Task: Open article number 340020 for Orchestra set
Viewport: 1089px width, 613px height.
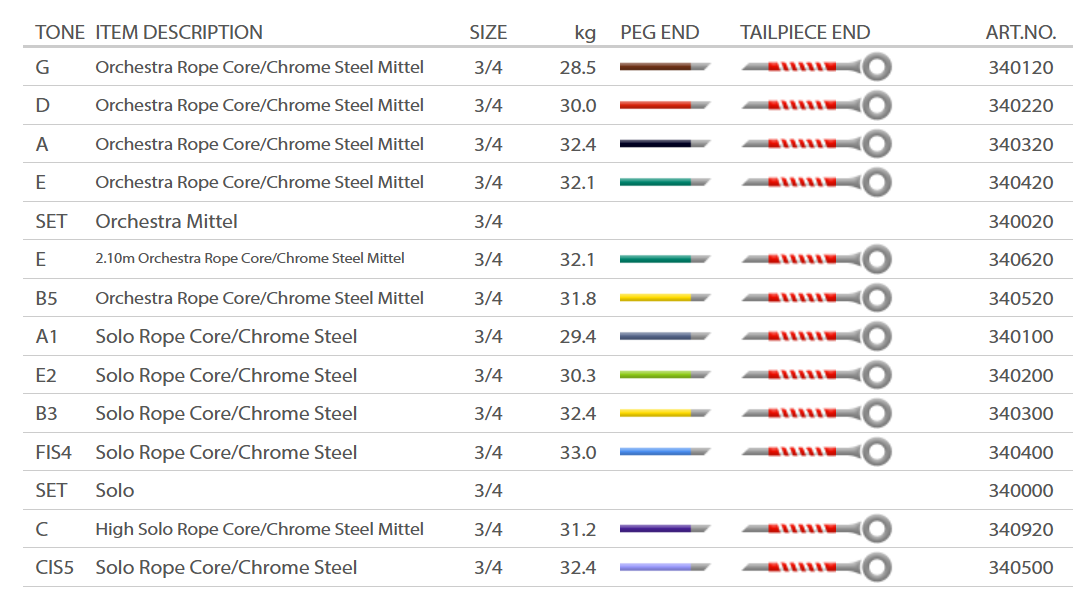Action: pos(1020,221)
